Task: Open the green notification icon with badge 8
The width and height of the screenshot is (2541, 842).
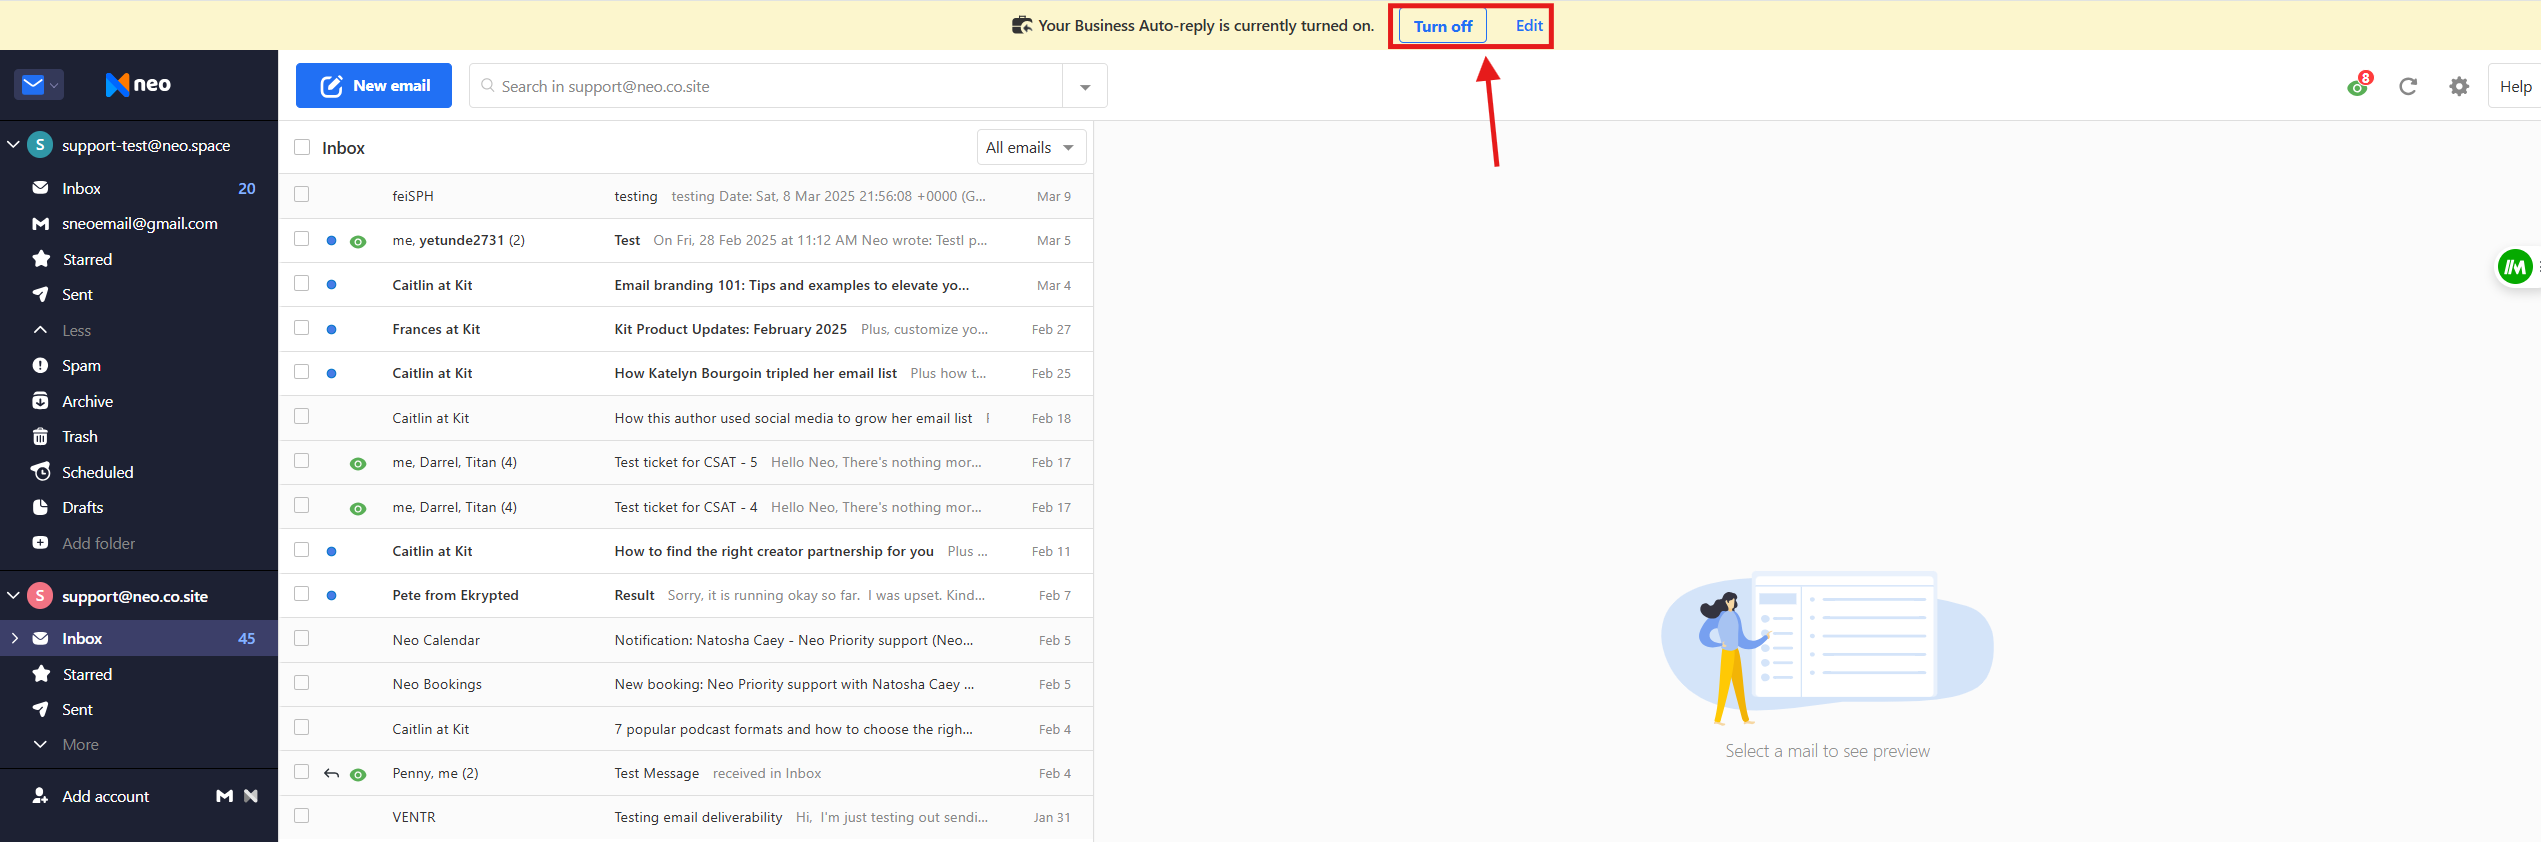Action: (2358, 86)
